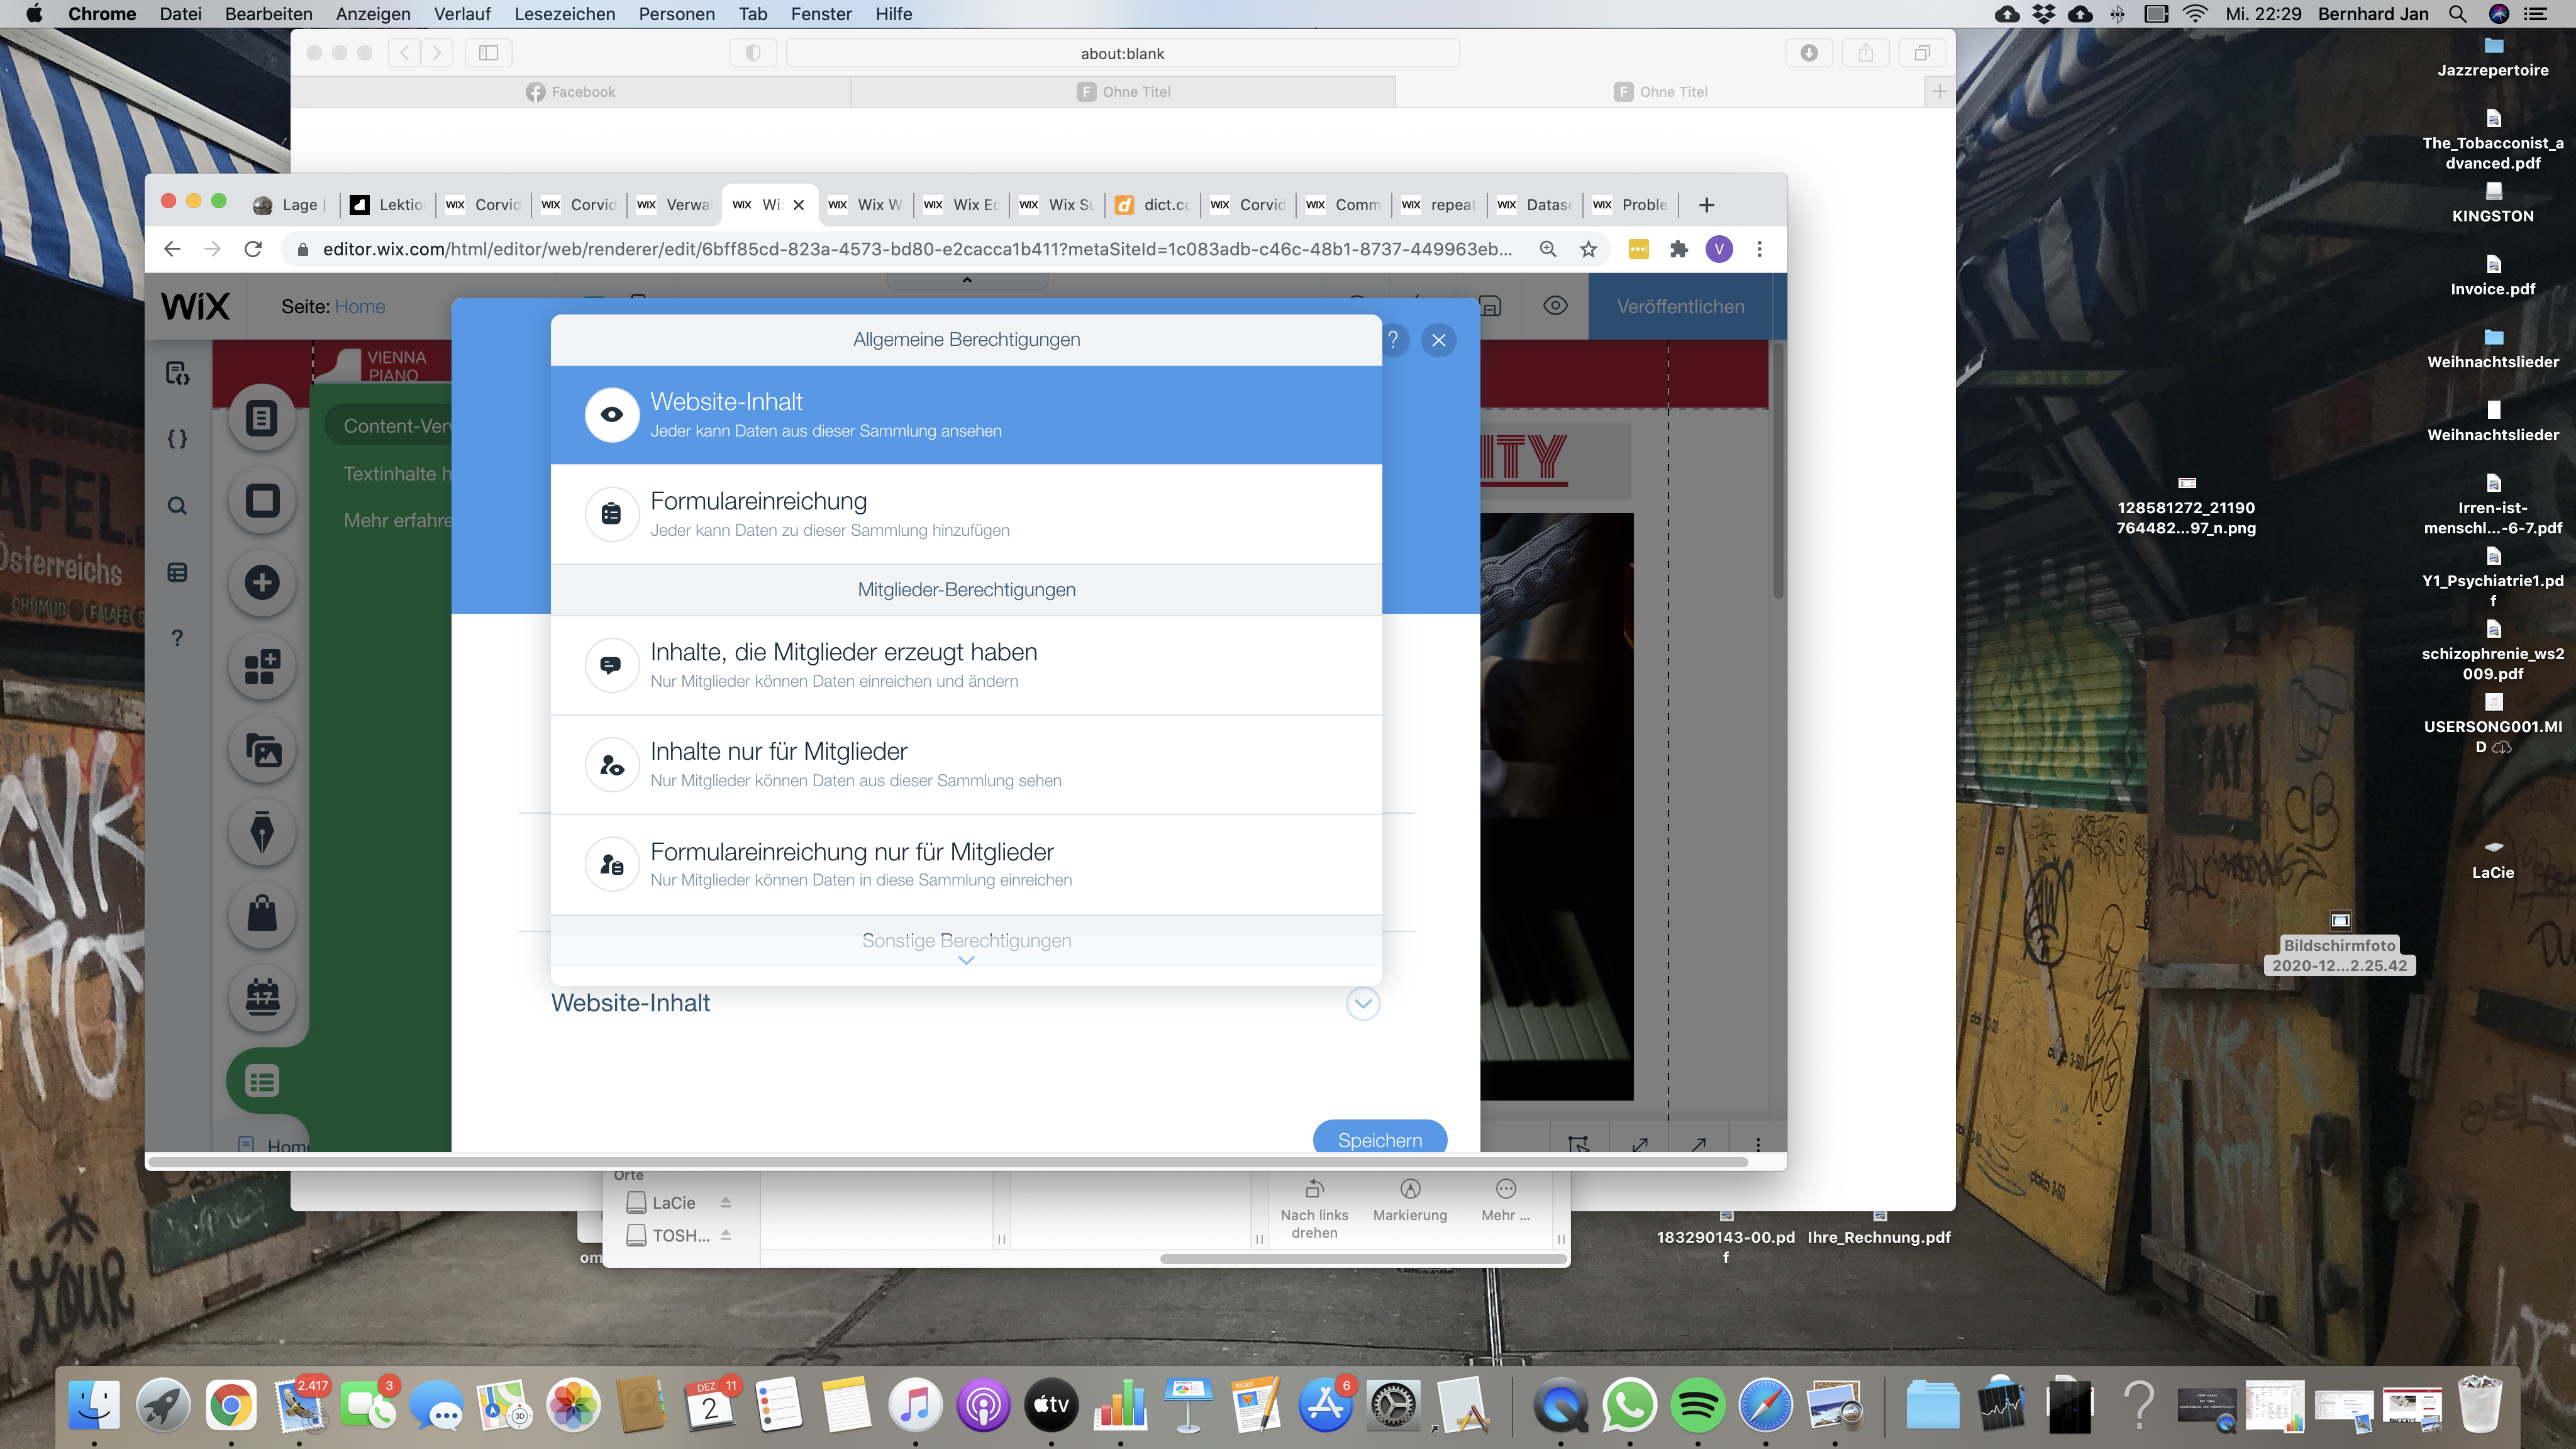Click the Wix Add elements plus icon
The width and height of the screenshot is (2576, 1449).
[262, 583]
